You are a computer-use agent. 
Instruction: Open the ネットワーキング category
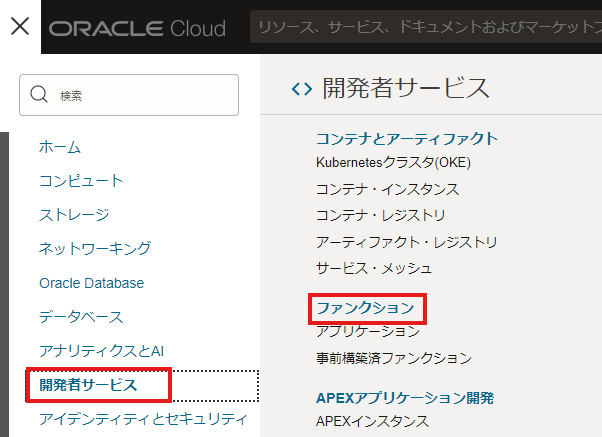95,248
